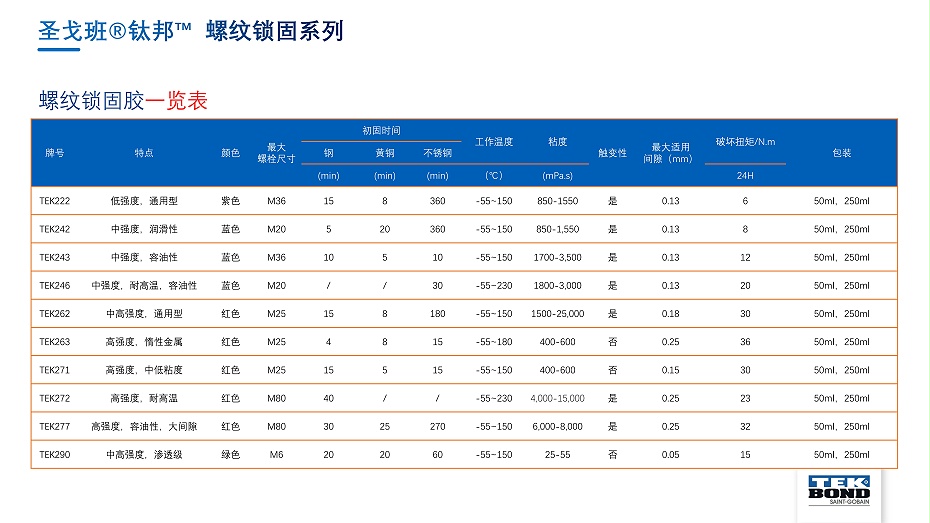Select the 包装 column header
The width and height of the screenshot is (930, 523).
click(841, 153)
